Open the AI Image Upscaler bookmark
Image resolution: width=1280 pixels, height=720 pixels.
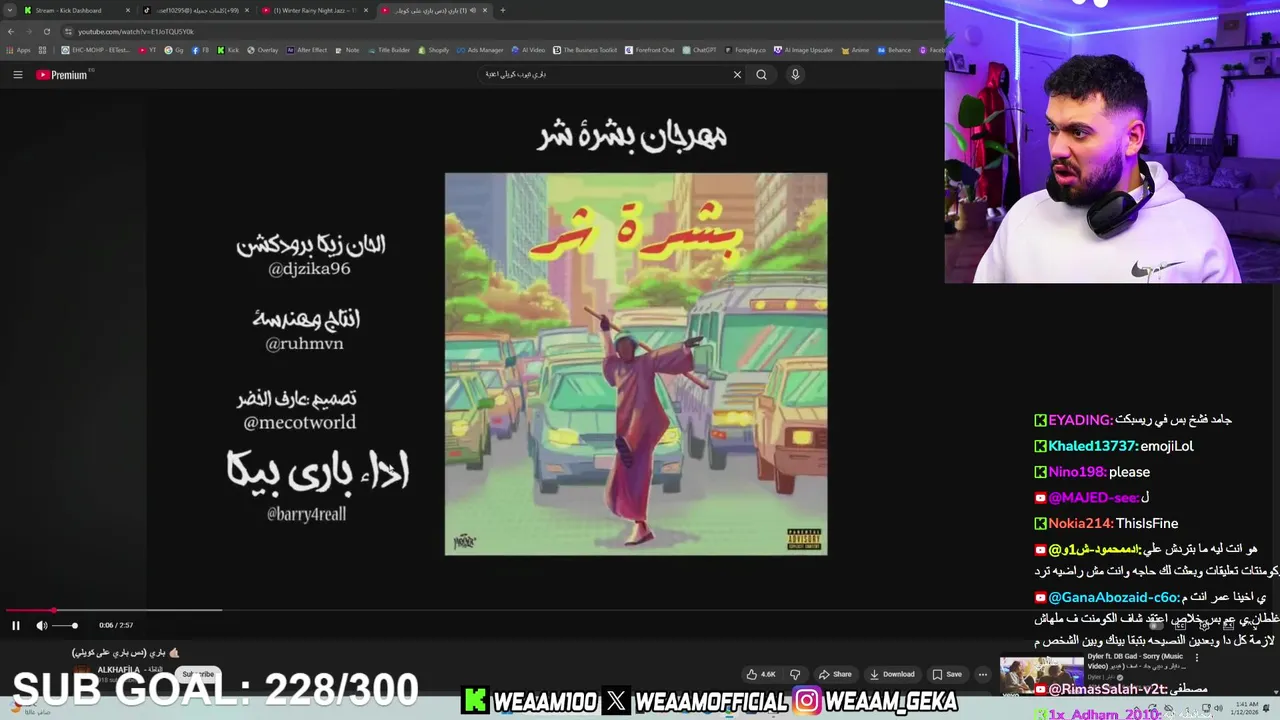803,50
